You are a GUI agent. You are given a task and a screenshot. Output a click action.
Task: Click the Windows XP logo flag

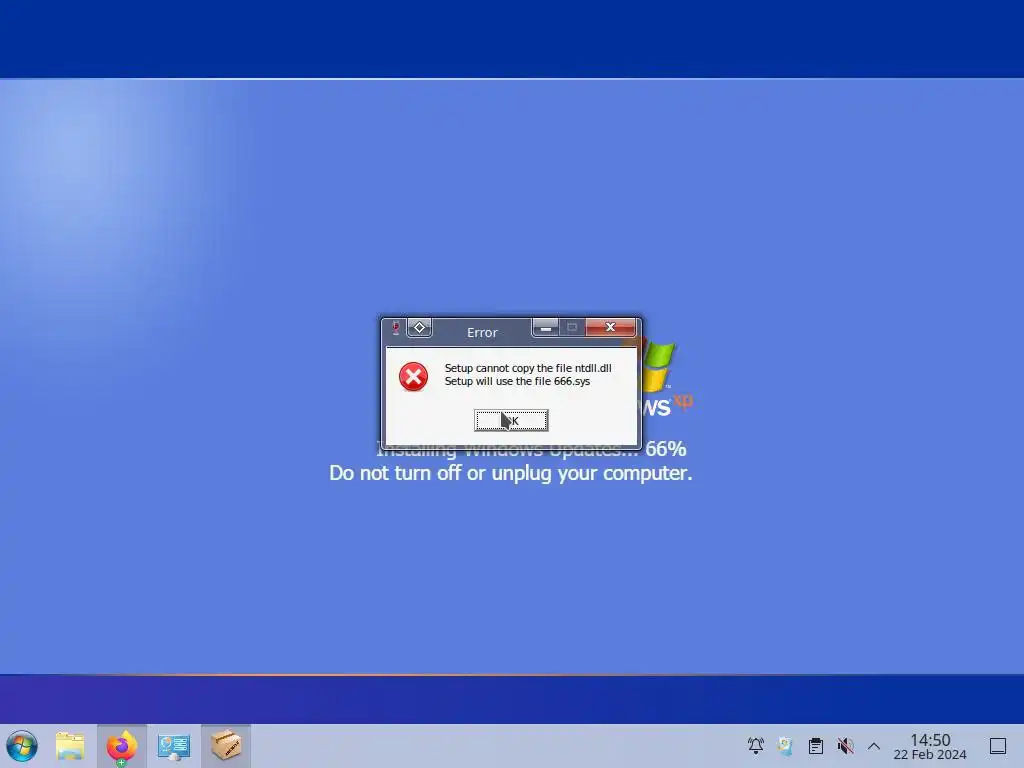coord(658,366)
